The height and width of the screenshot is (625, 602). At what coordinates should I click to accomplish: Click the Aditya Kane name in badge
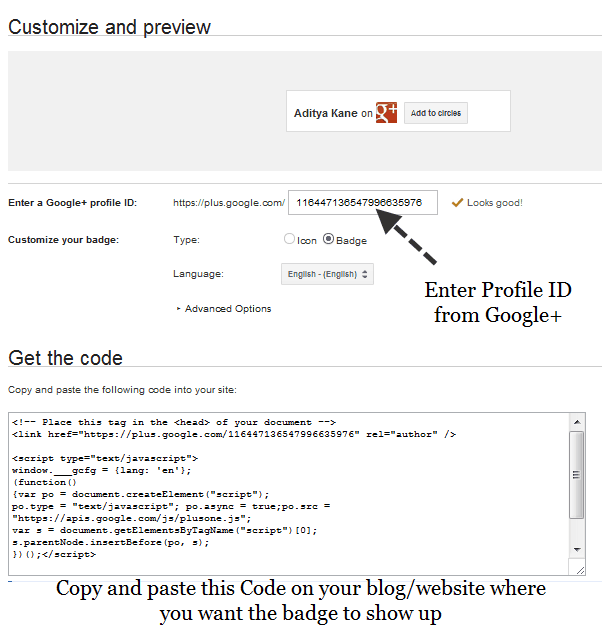(x=325, y=114)
